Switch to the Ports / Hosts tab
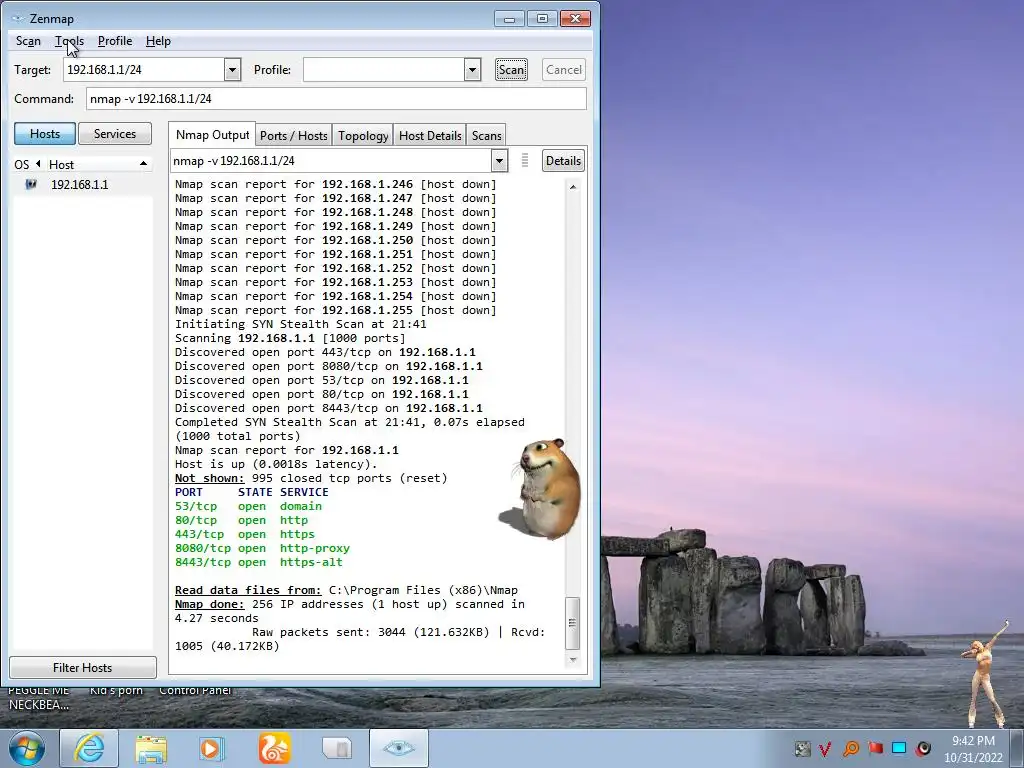1024x768 pixels. point(293,136)
